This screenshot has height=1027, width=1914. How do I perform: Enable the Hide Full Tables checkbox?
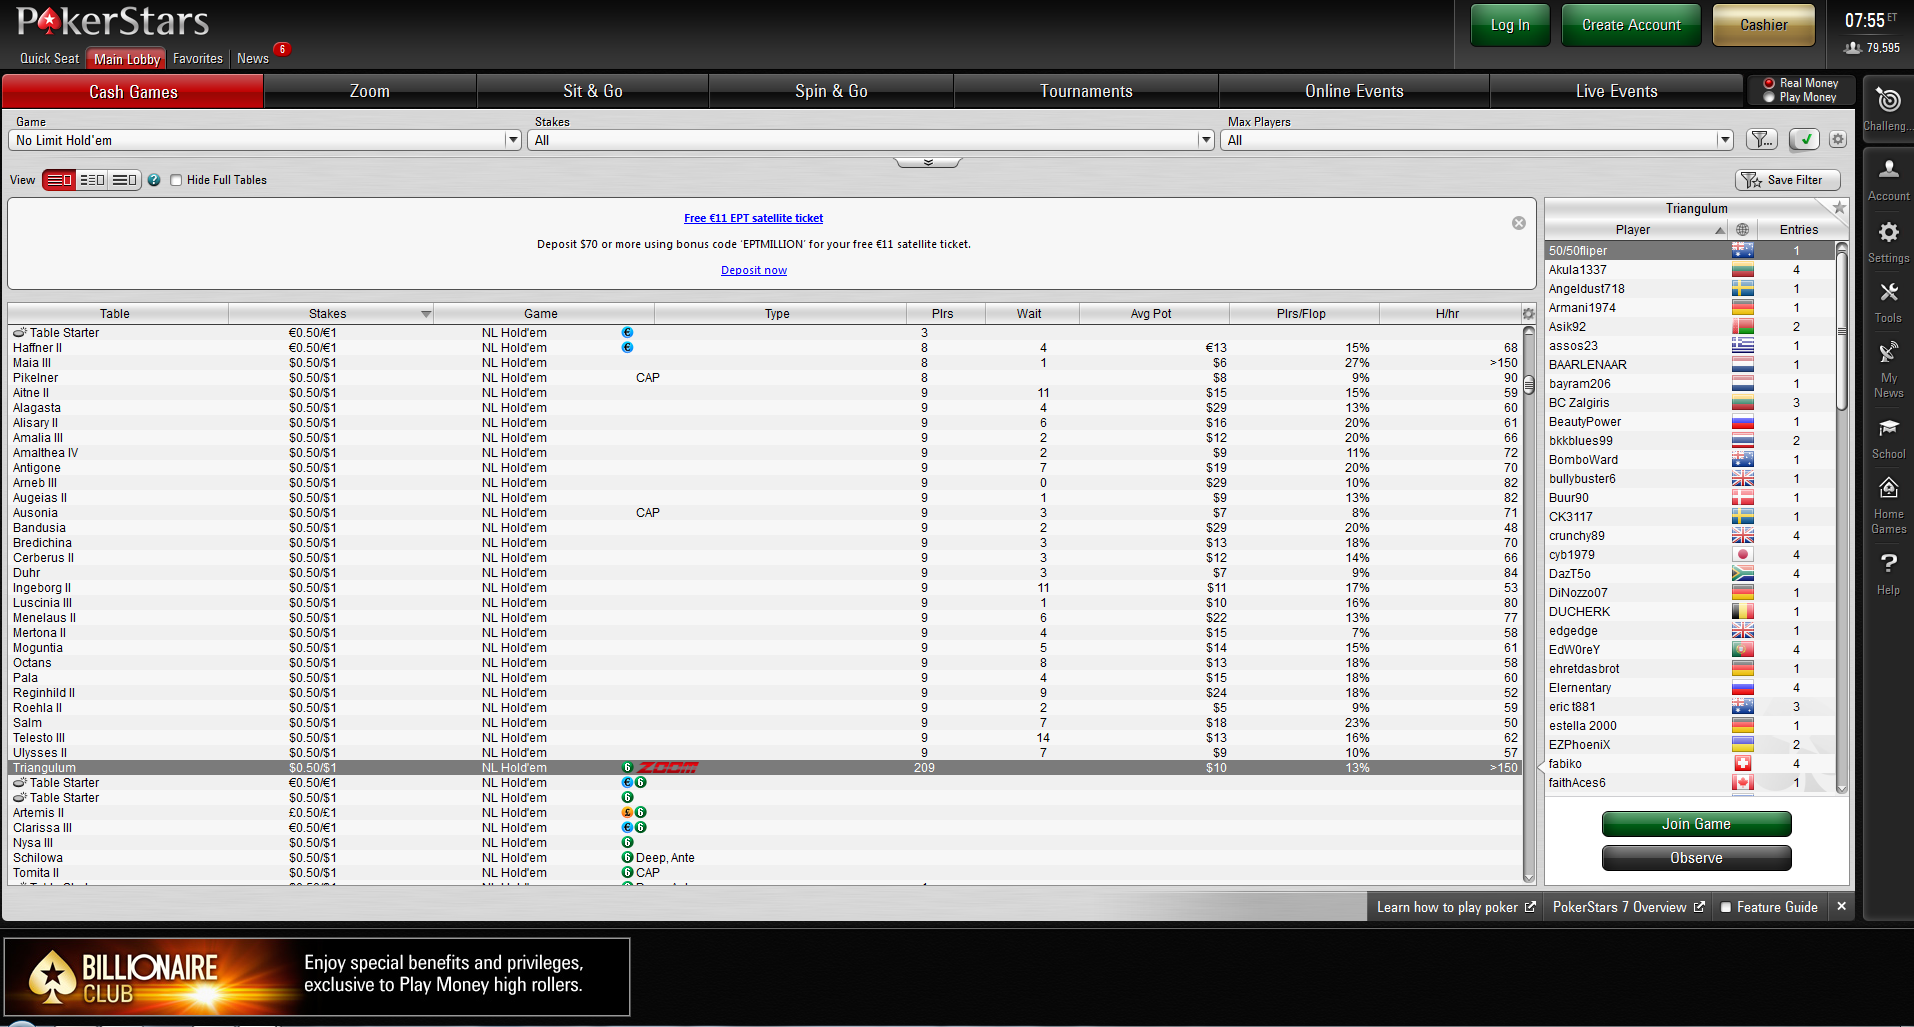tap(176, 180)
